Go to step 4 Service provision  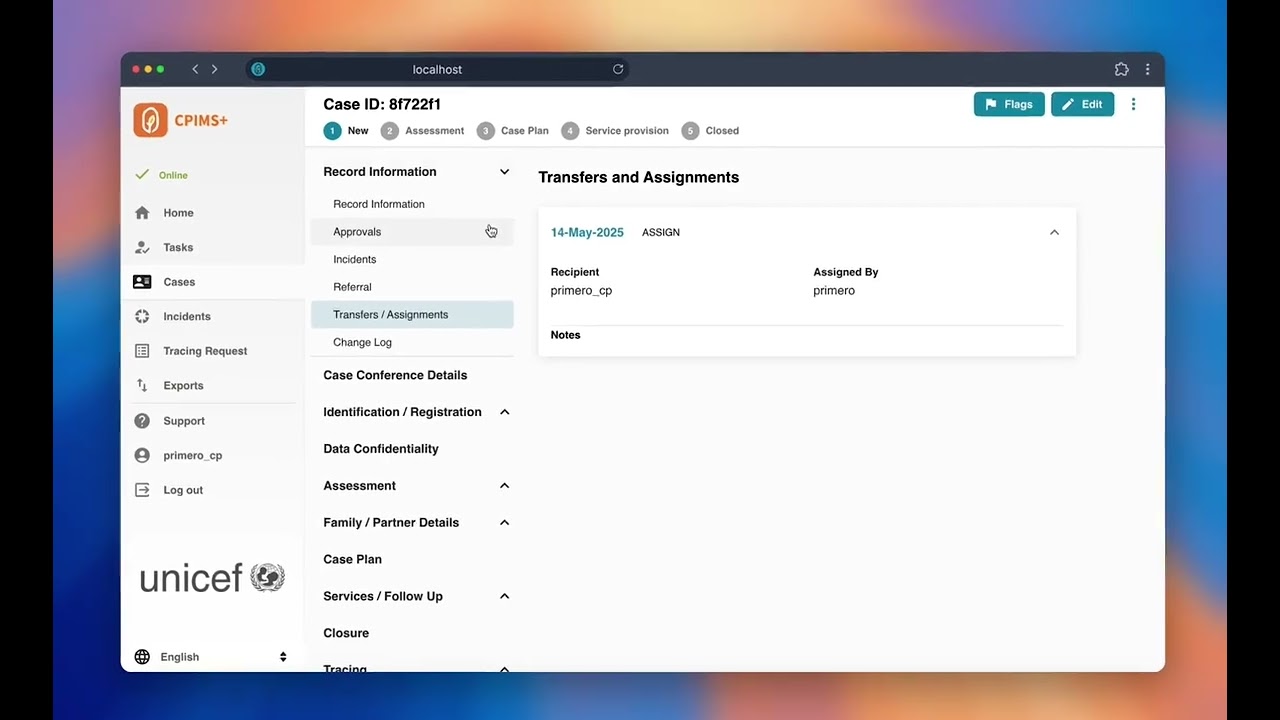click(615, 131)
